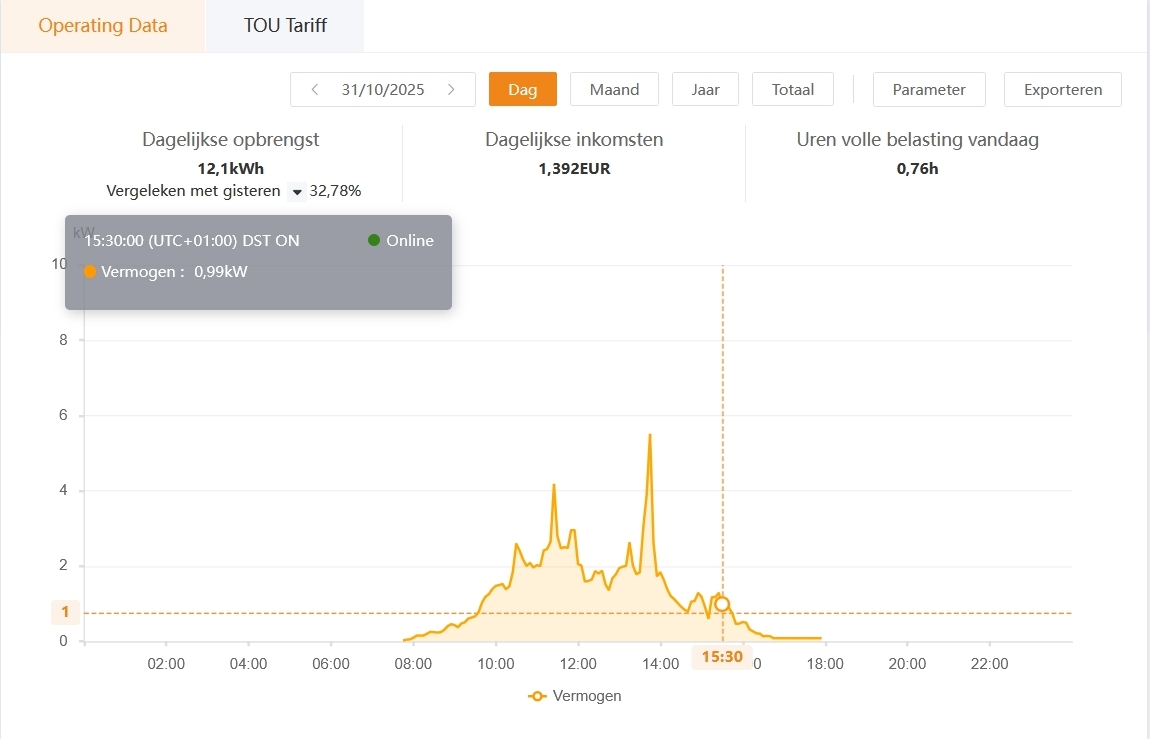Click the green Online status dot

(374, 240)
